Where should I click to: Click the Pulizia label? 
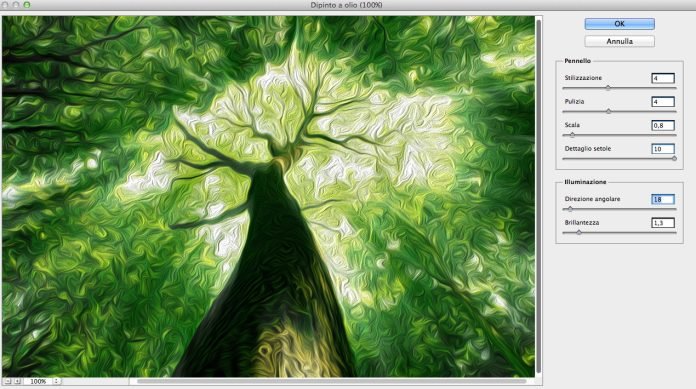coord(574,101)
